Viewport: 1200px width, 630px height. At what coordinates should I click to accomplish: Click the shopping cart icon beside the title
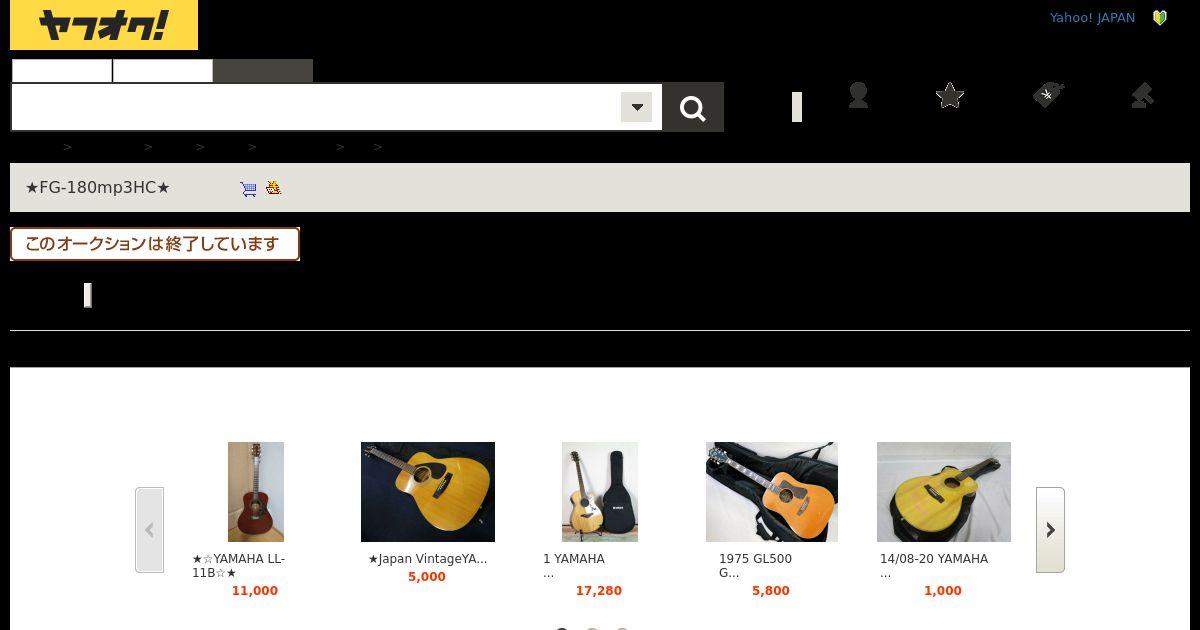249,188
